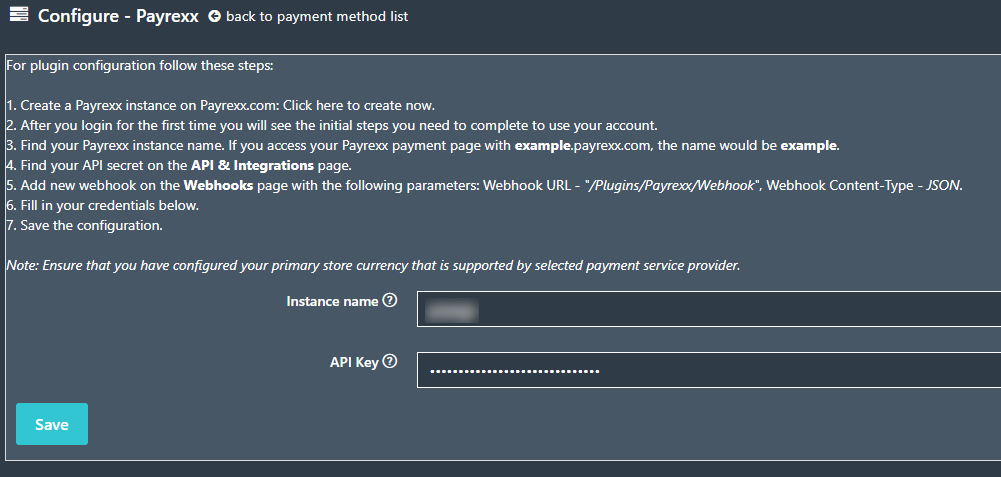The width and height of the screenshot is (1001, 477).
Task: Follow the 'Click here to create now' link
Action: pos(359,105)
